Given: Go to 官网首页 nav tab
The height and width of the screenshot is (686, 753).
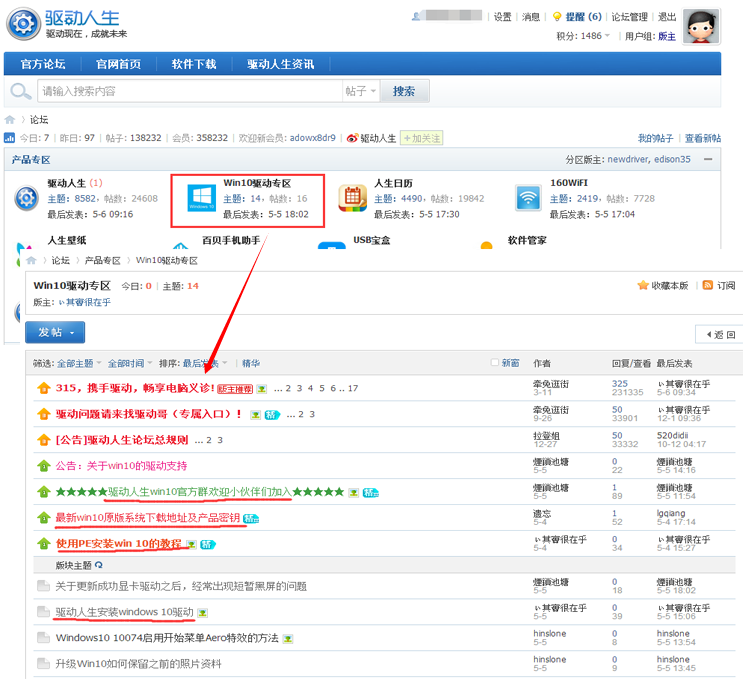Looking at the screenshot, I should [x=120, y=65].
